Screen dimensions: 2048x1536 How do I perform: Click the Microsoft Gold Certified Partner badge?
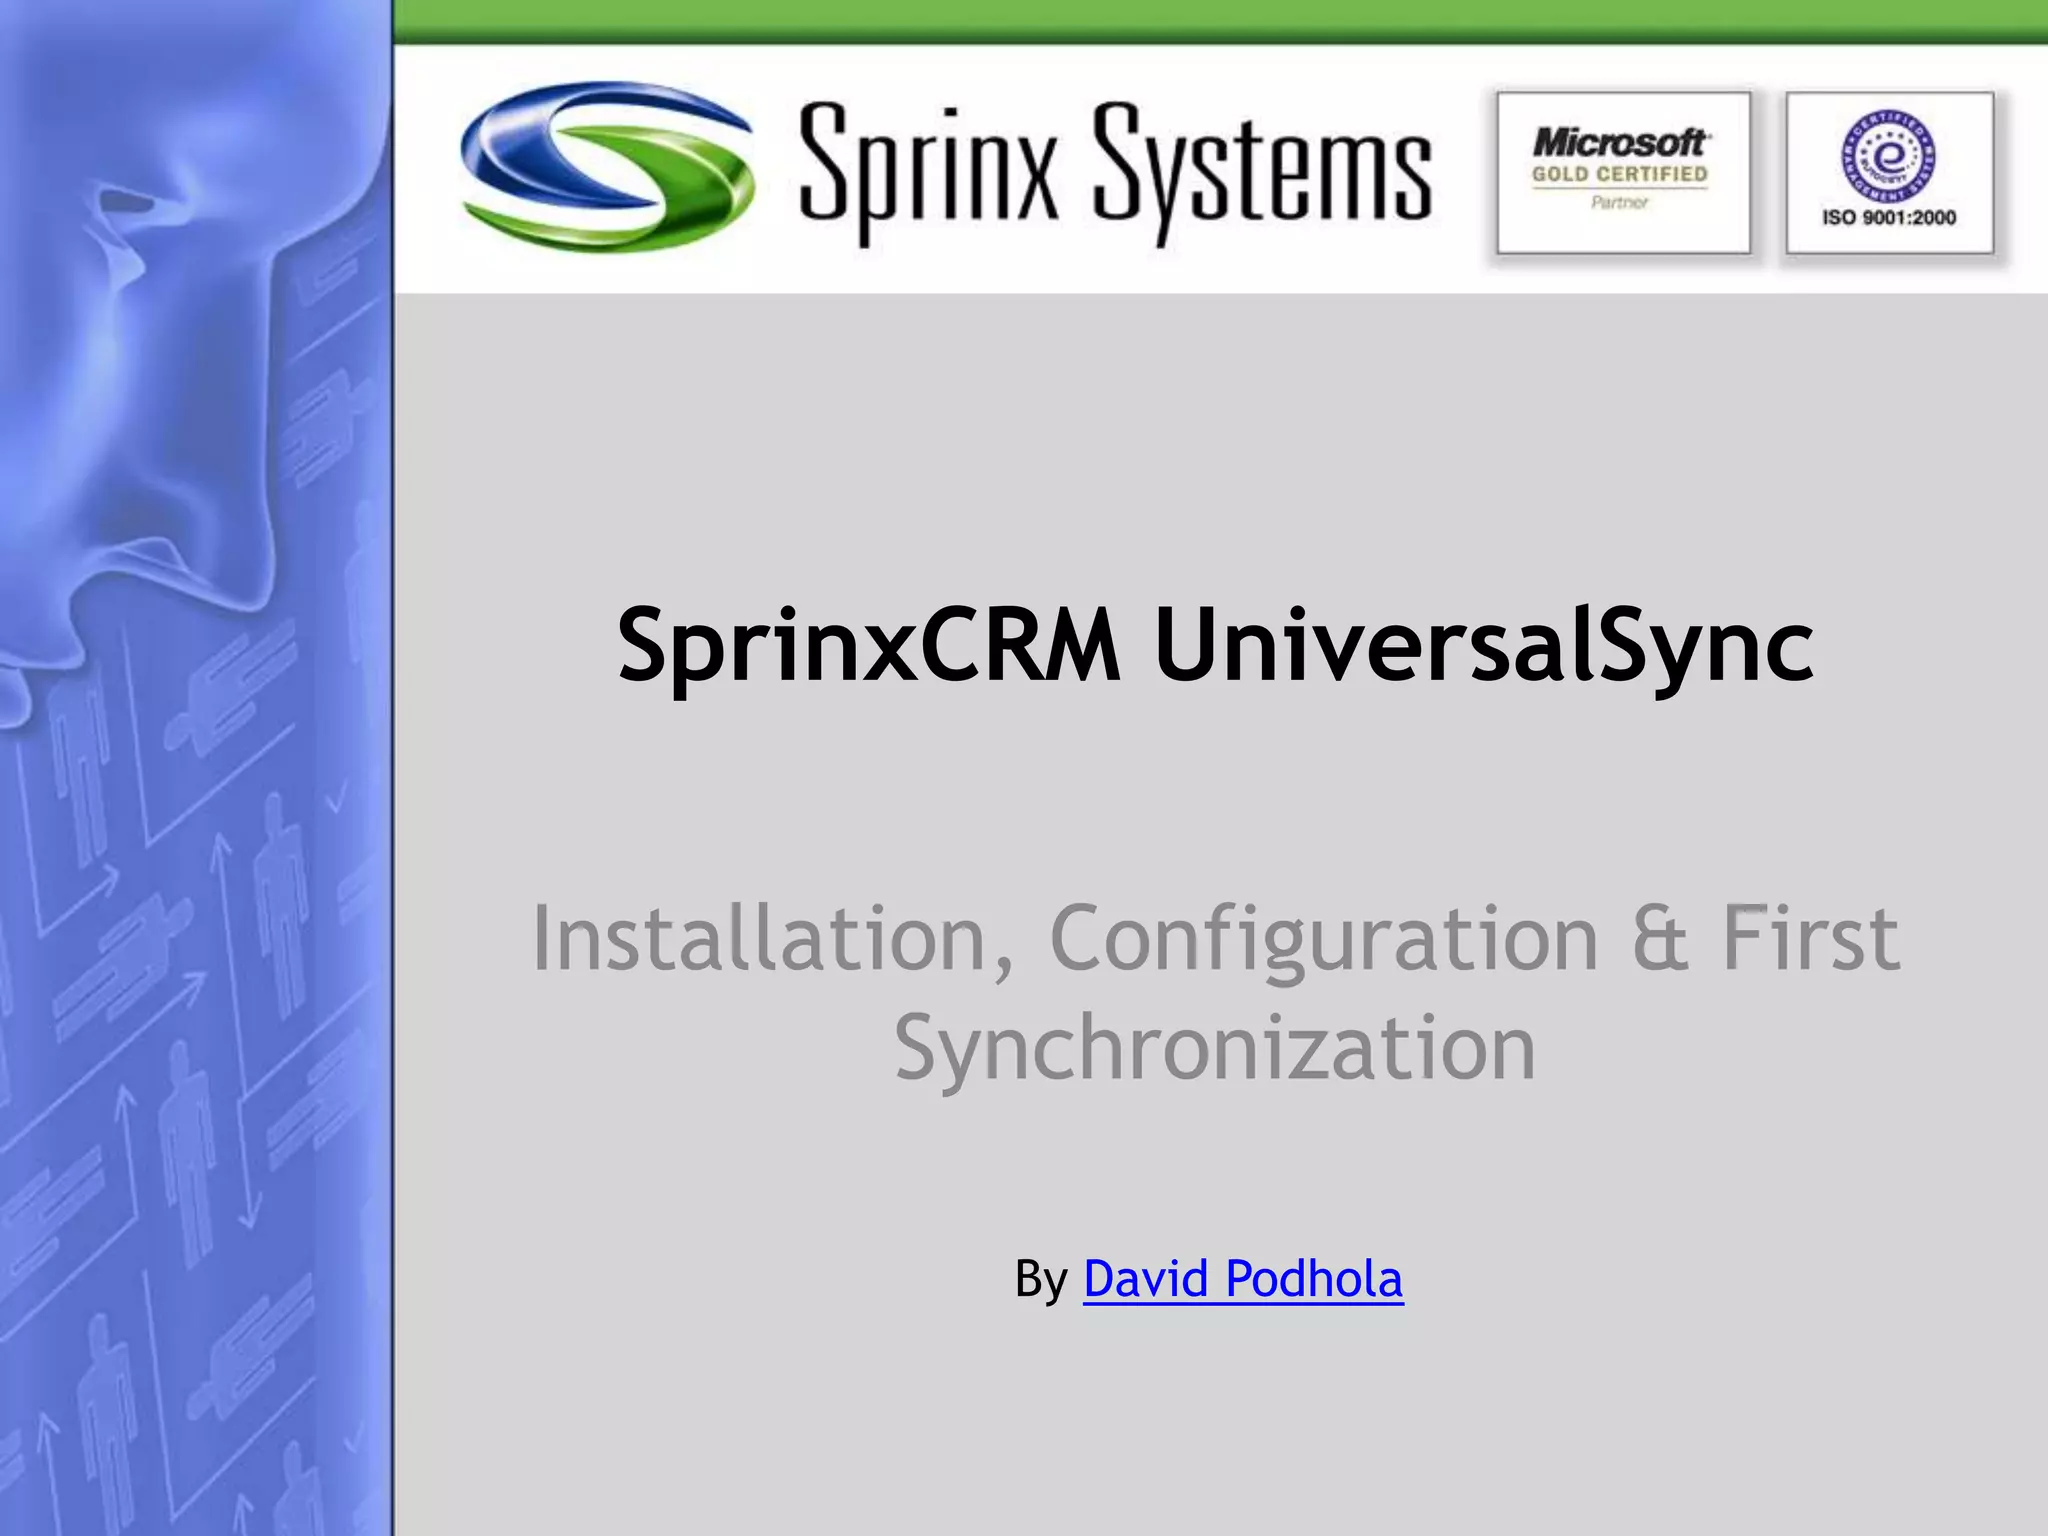pyautogui.click(x=1623, y=173)
